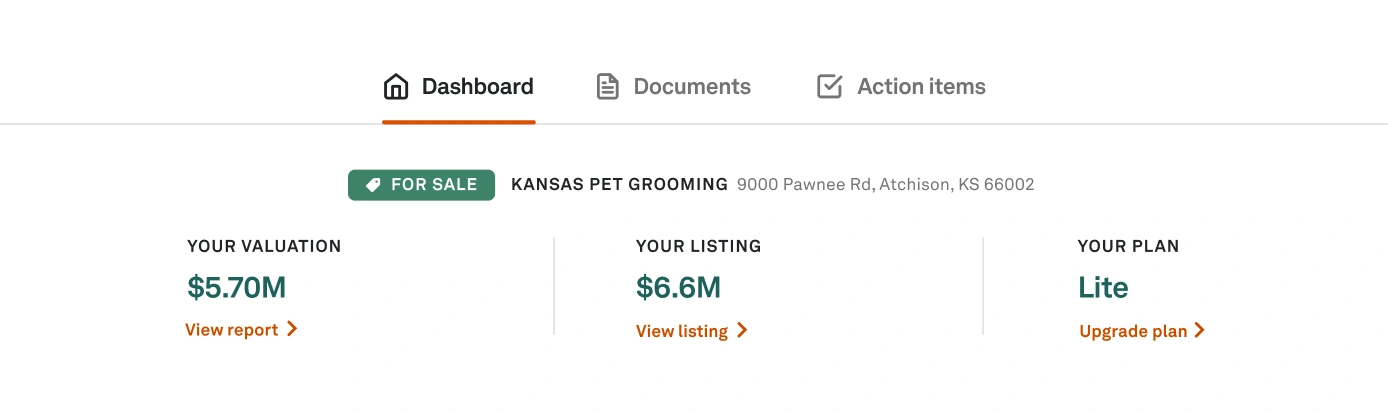Click the price tag icon in the For Sale badge
Screen dimensions: 1388x412
click(x=372, y=185)
